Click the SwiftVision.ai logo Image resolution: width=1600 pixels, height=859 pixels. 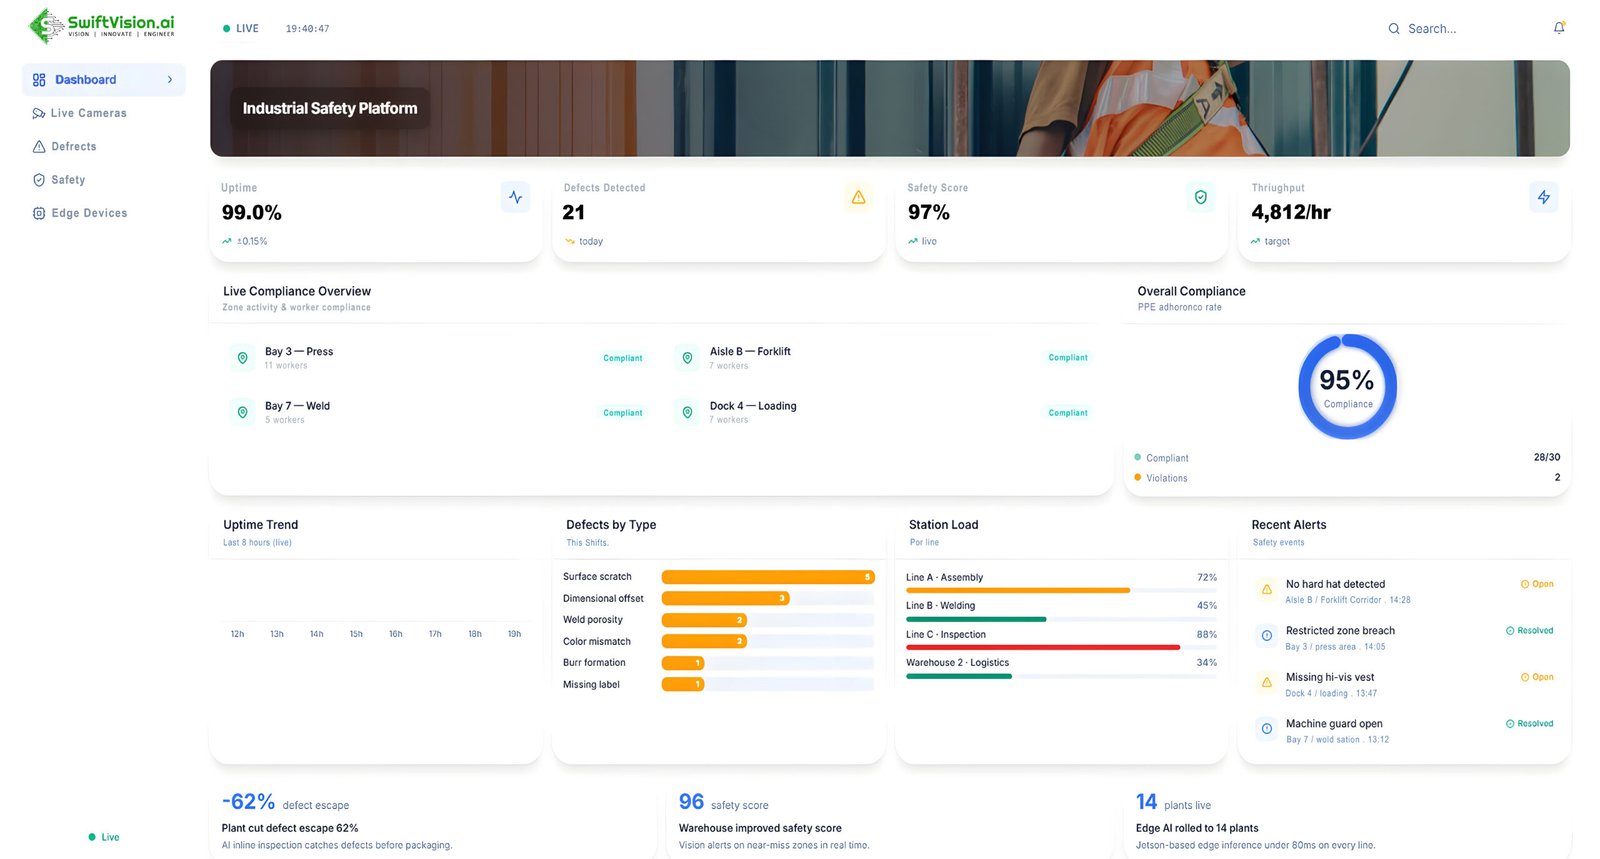point(101,26)
